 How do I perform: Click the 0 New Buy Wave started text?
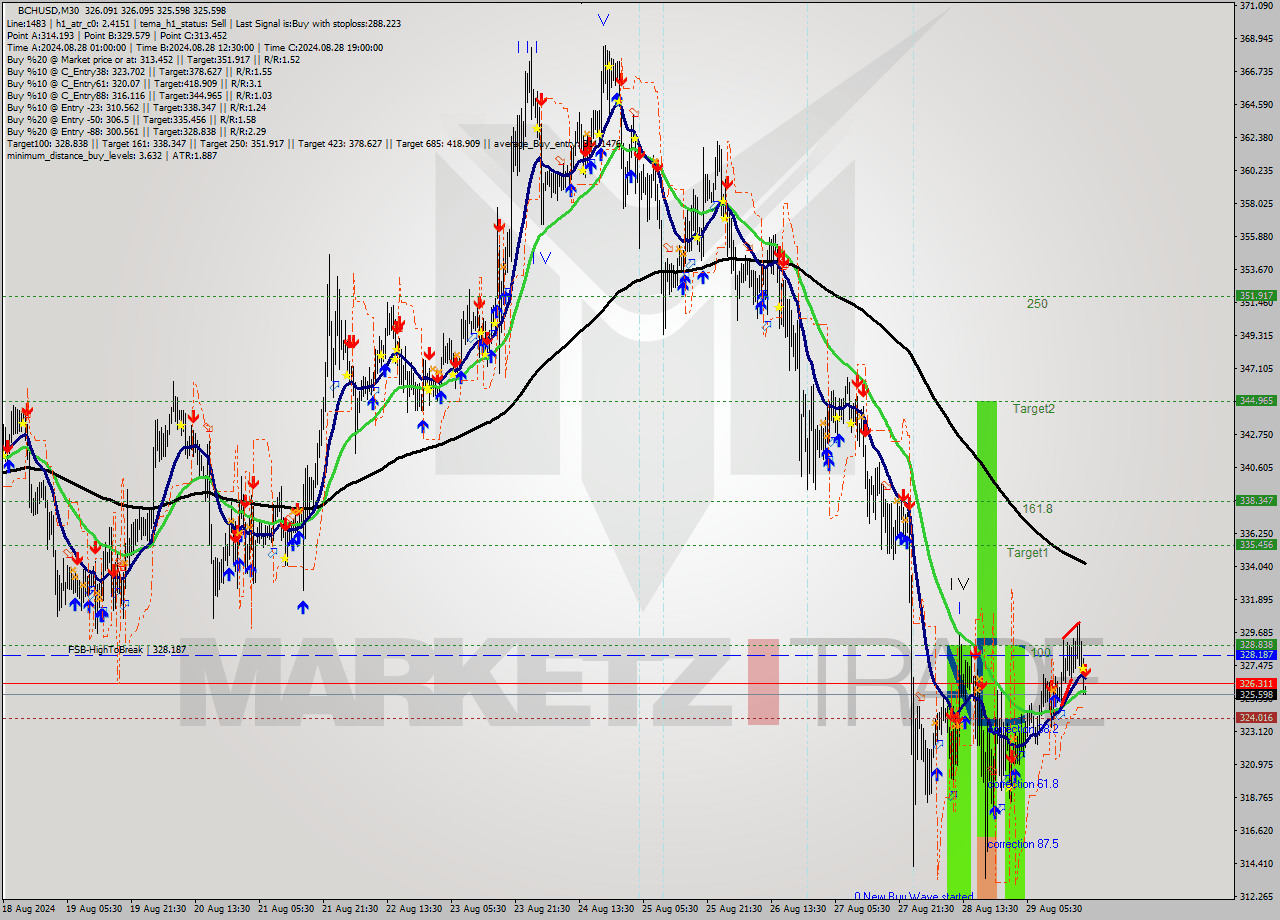click(x=913, y=896)
